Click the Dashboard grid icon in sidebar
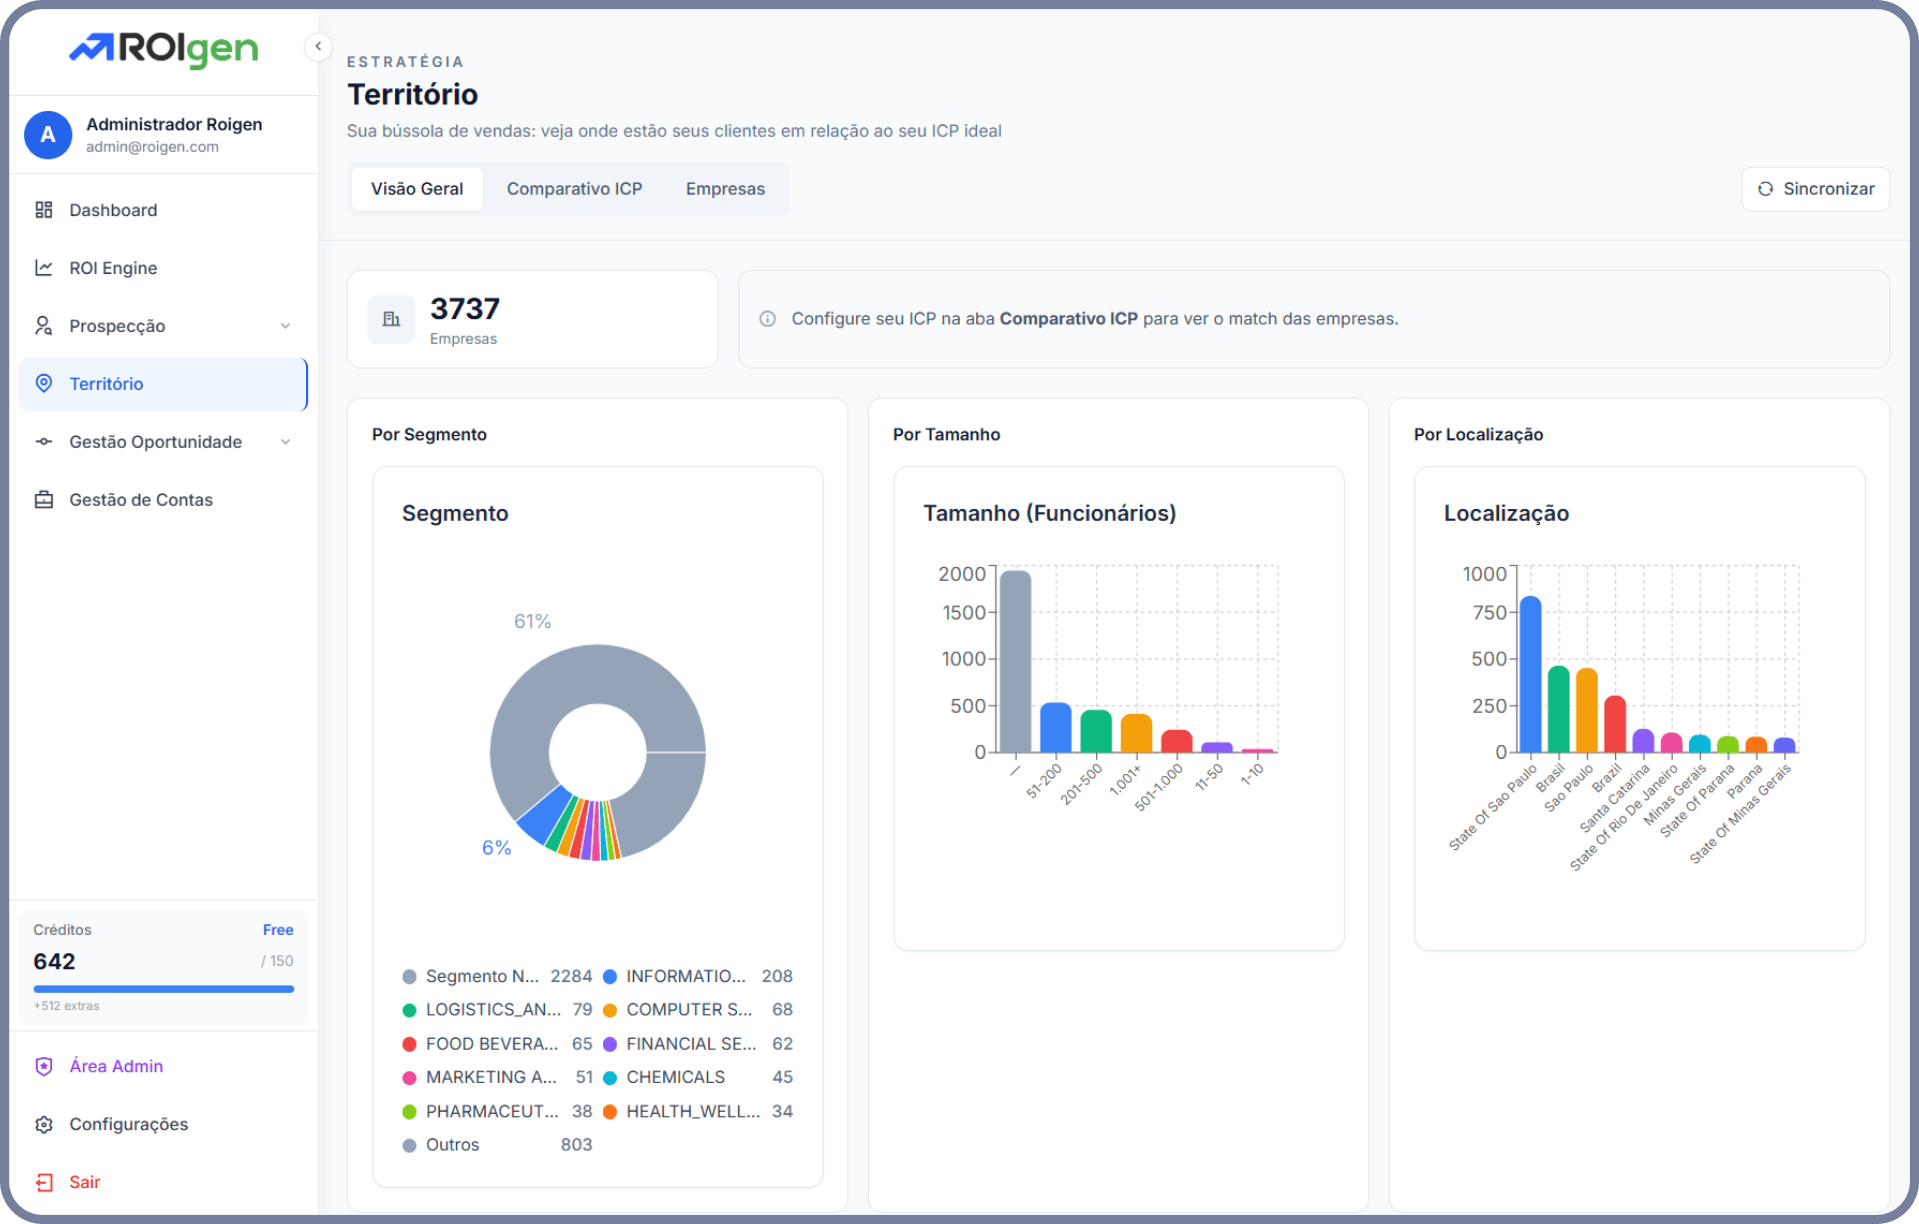Viewport: 1919px width, 1224px height. [x=44, y=210]
